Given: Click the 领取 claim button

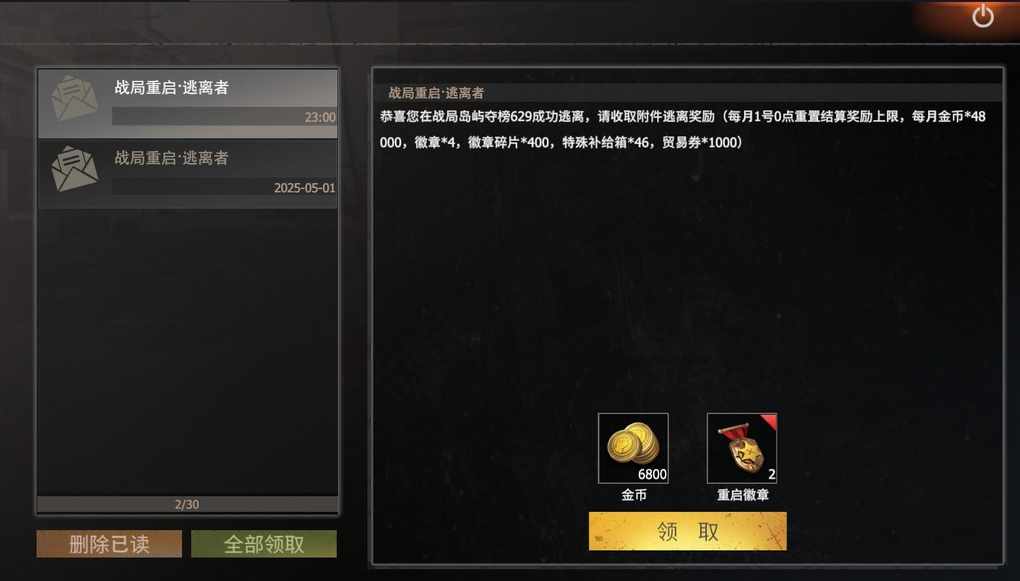Looking at the screenshot, I should [688, 531].
